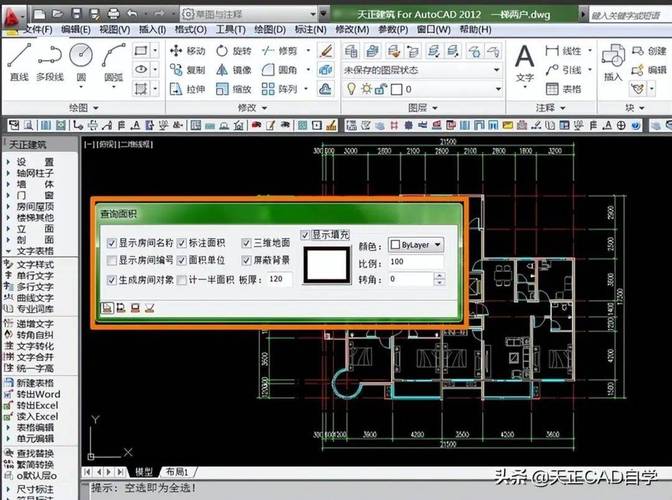Select the 圆 (Circle) drawing tool
672x500 pixels.
coord(81,60)
